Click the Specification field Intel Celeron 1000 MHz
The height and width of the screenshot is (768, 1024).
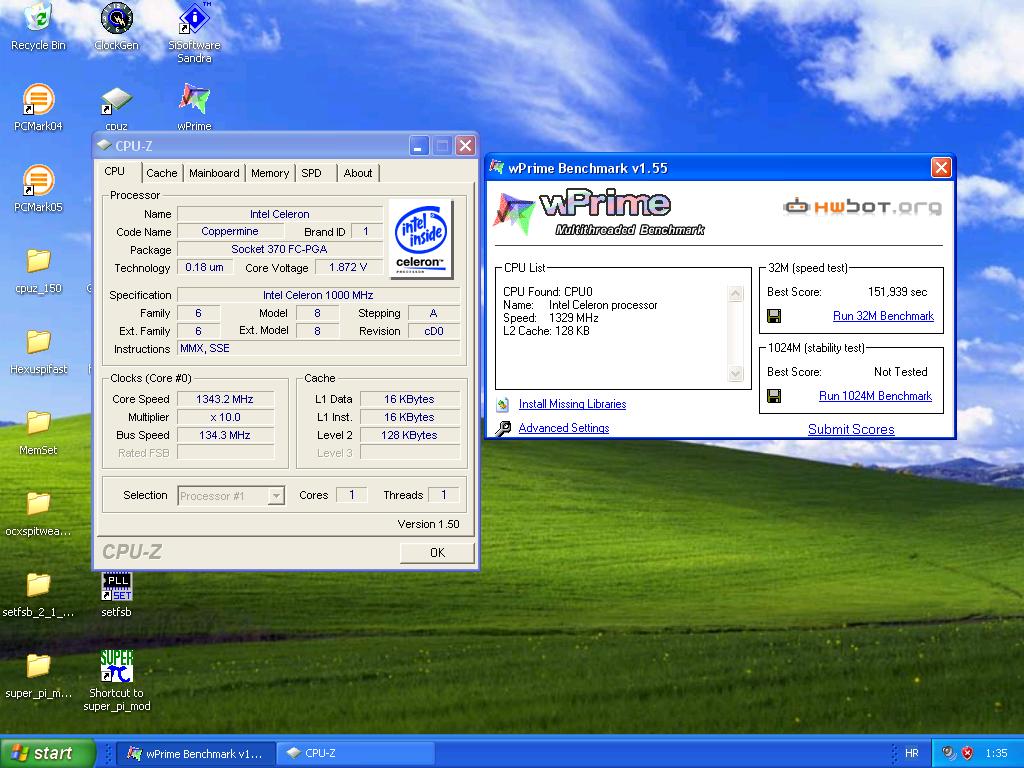tap(318, 295)
